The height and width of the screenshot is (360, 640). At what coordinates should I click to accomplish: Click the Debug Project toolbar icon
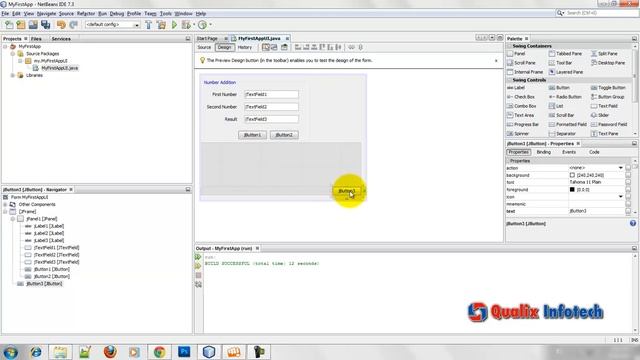(x=186, y=25)
